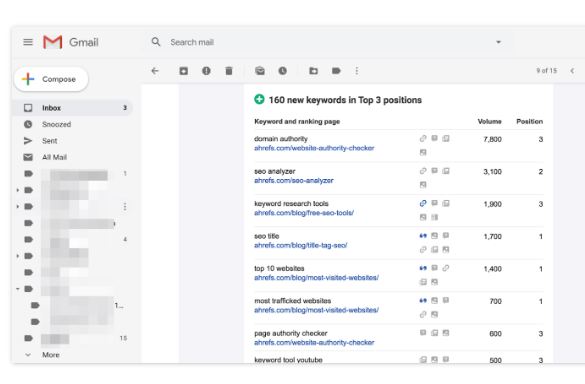
Task: Report spam using the exclamation icon
Action: 206,71
